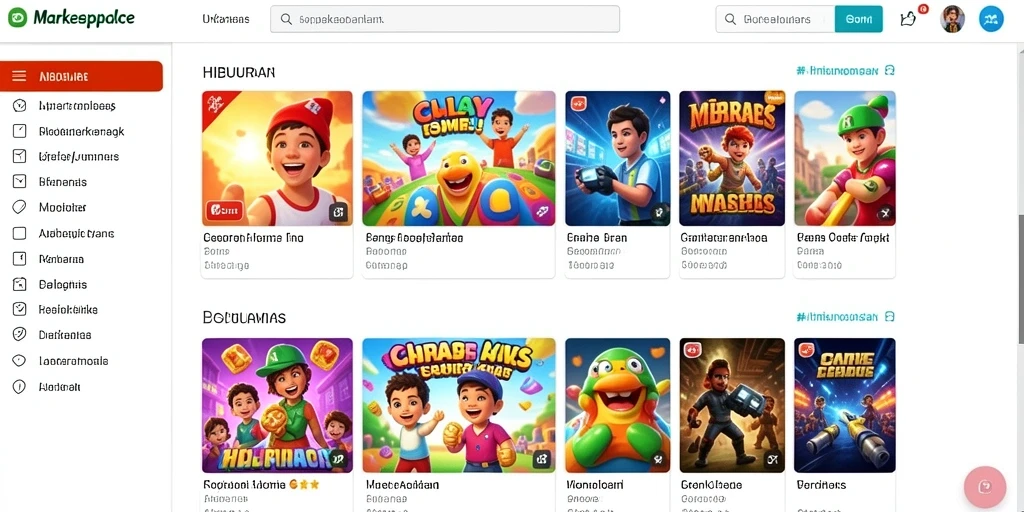Click the clock icon beside Iuhpertcmploees
The width and height of the screenshot is (1024, 512).
click(x=20, y=105)
